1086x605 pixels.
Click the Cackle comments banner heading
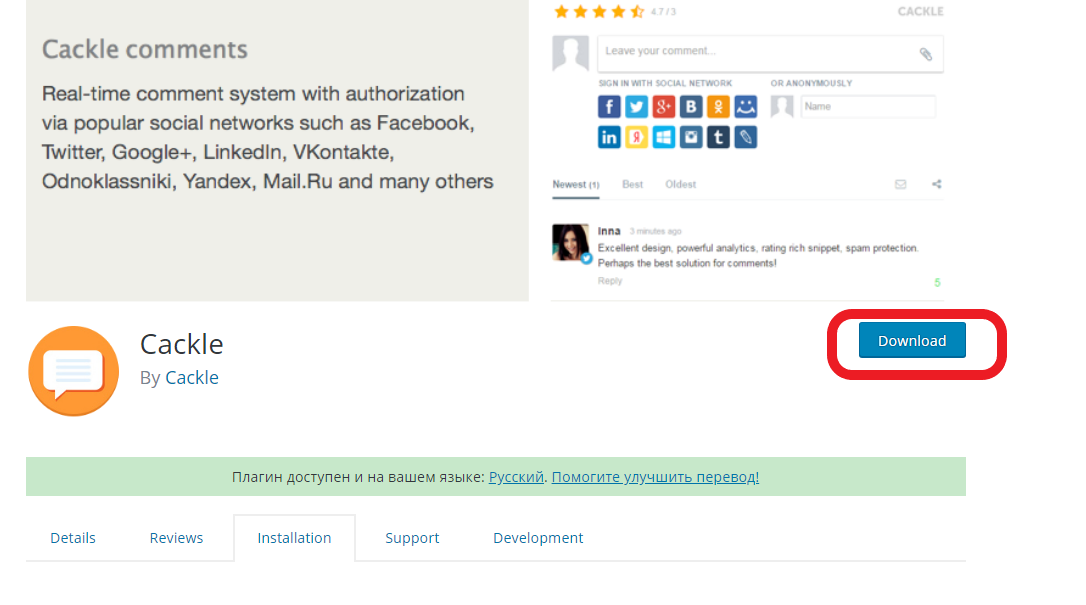click(x=145, y=50)
